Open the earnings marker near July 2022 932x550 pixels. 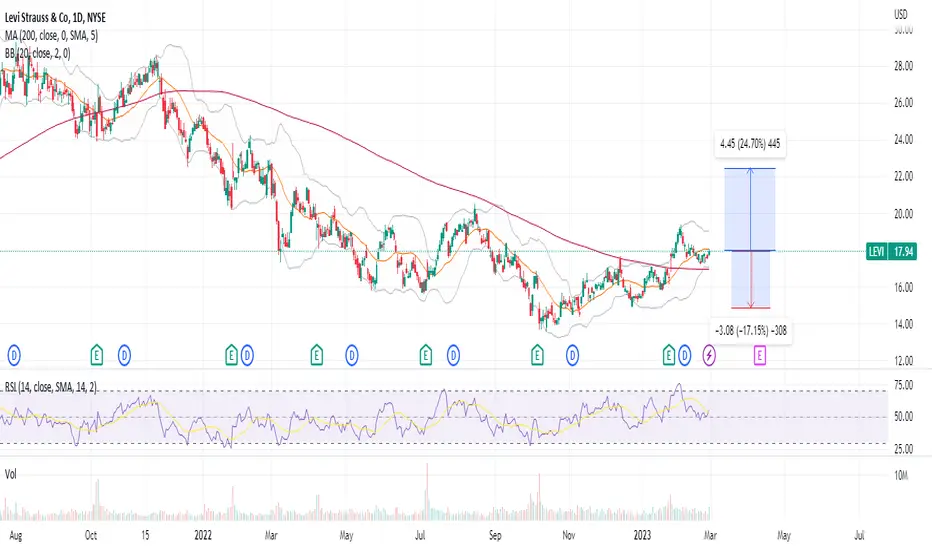point(426,356)
